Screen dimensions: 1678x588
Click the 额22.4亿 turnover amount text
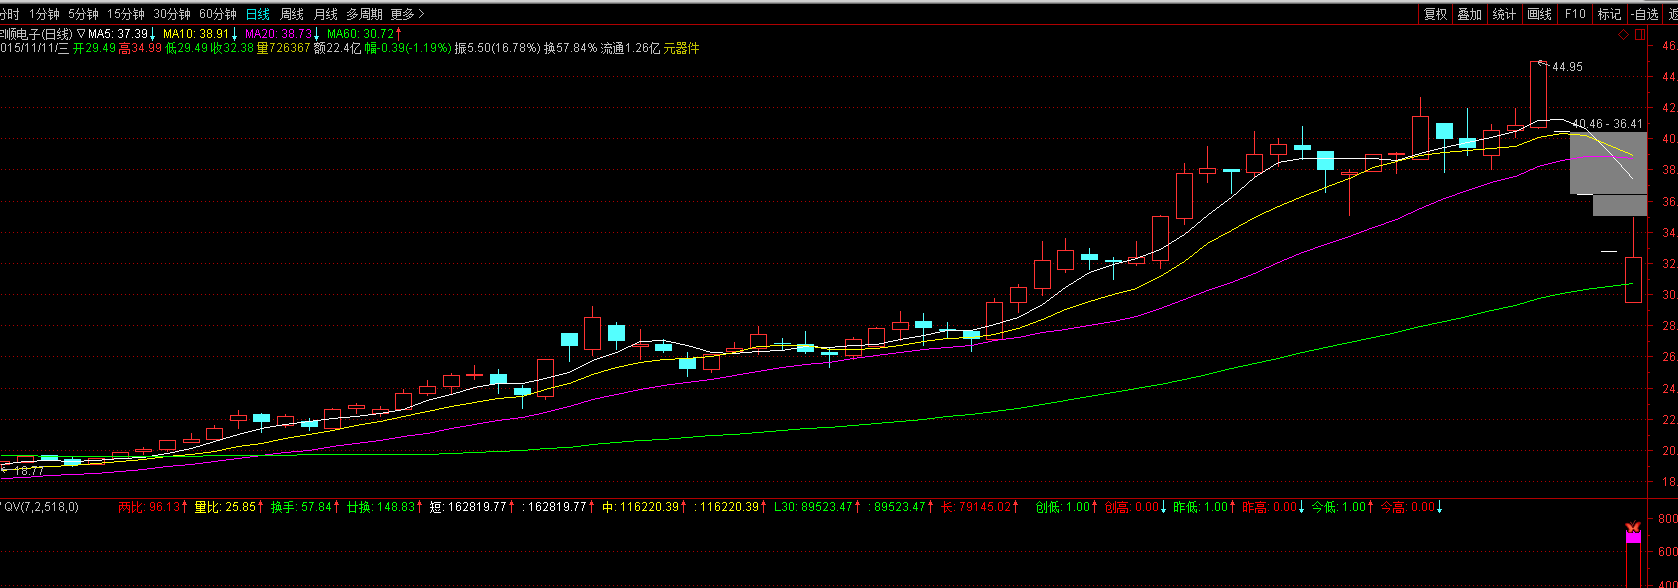[x=337, y=48]
